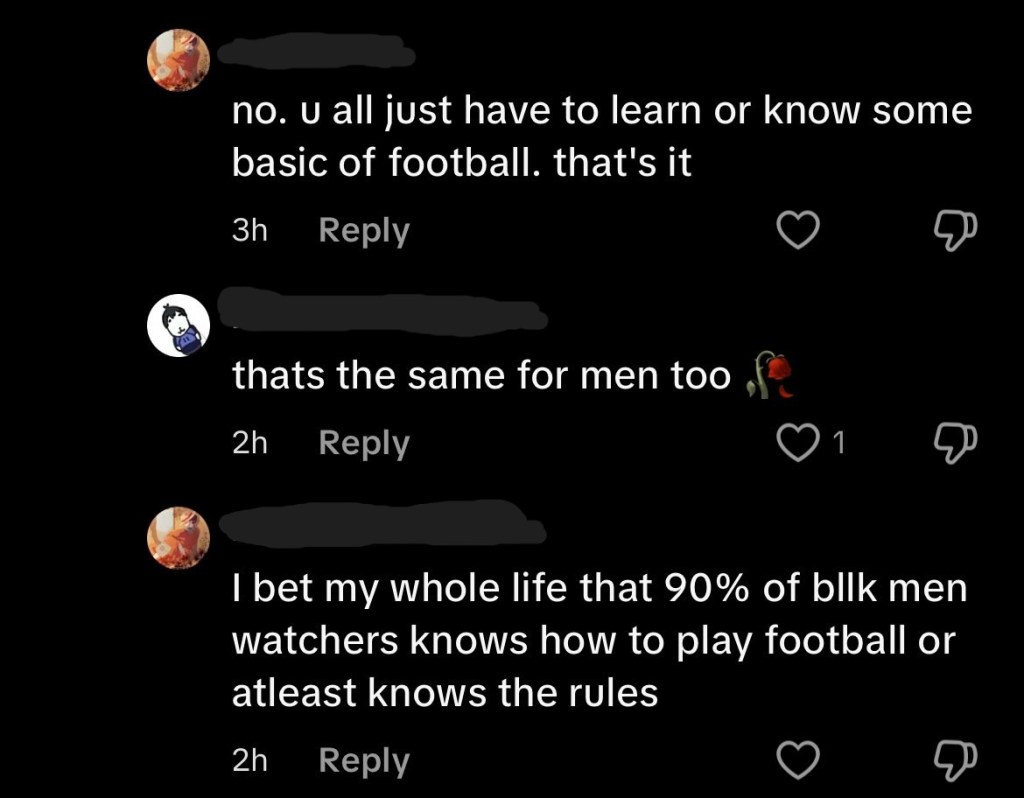Open the blurred username above the first comment
Viewport: 1024px width, 798px height.
click(316, 50)
